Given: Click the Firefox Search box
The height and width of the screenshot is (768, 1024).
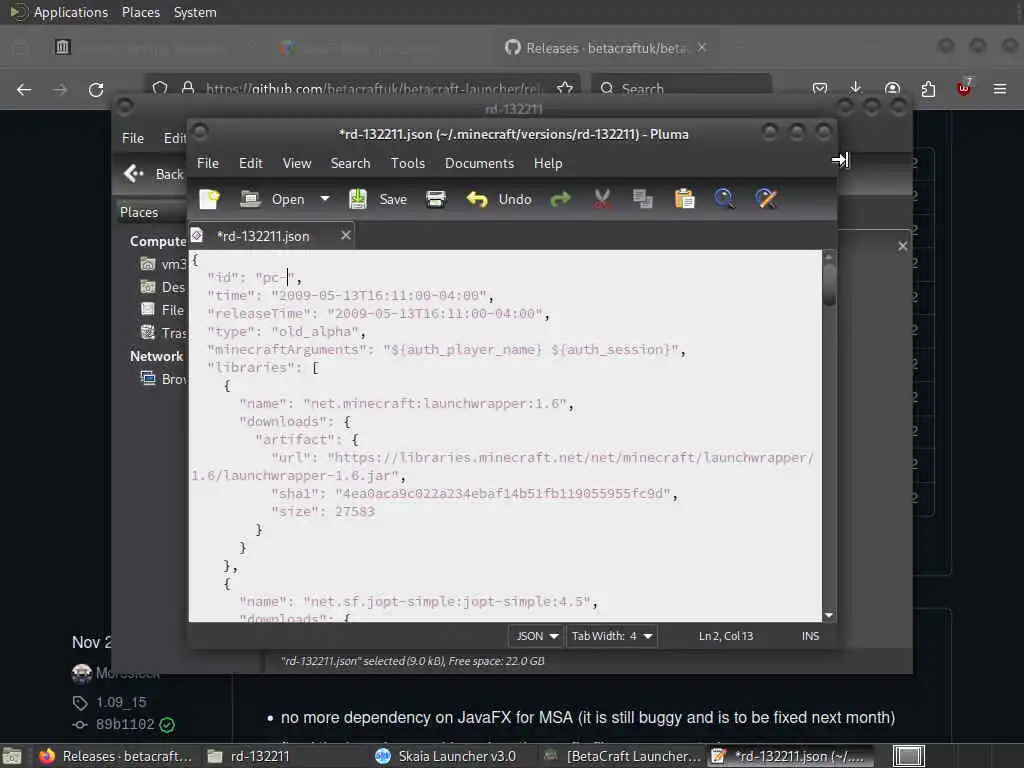Looking at the screenshot, I should (x=681, y=88).
